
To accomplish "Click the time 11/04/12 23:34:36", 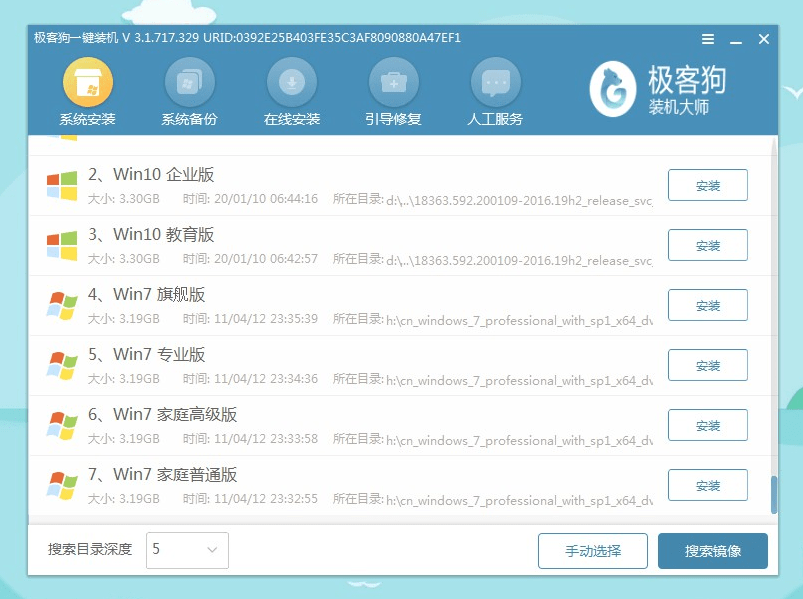I will [x=266, y=378].
